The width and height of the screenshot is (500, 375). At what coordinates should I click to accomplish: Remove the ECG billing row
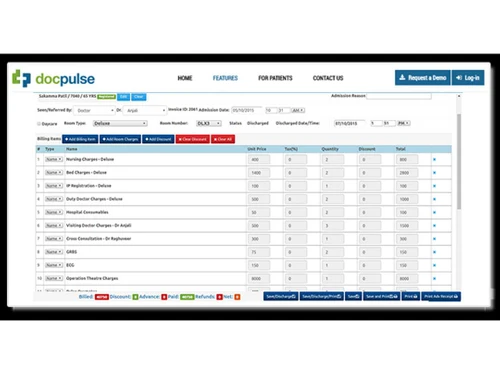434,265
